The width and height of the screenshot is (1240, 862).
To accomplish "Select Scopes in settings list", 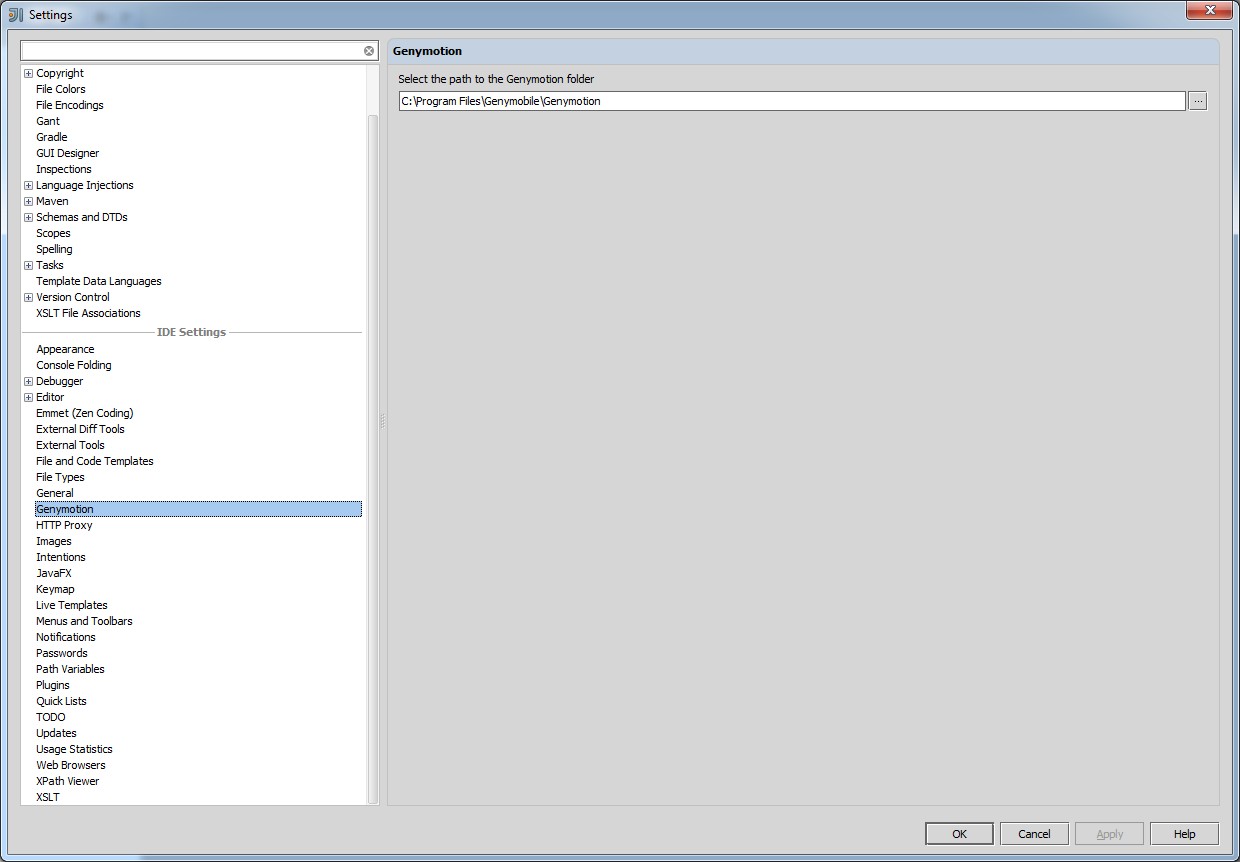I will click(x=53, y=233).
